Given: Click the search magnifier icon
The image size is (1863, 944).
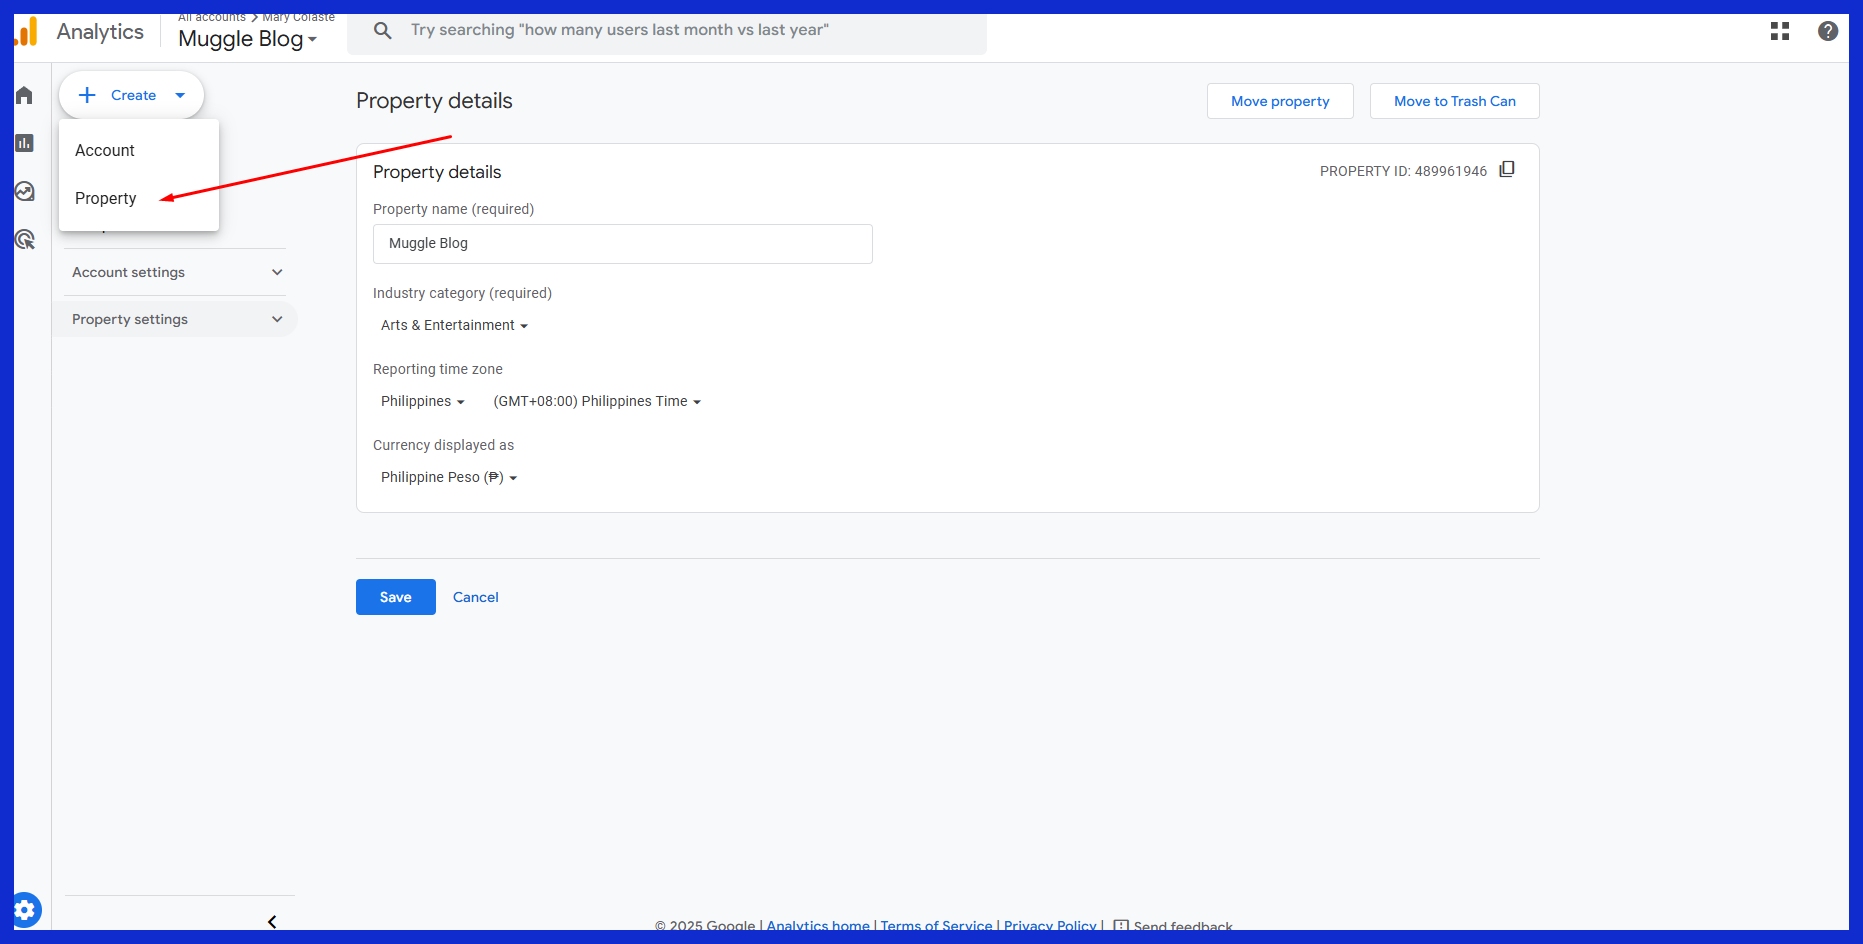Looking at the screenshot, I should [382, 31].
